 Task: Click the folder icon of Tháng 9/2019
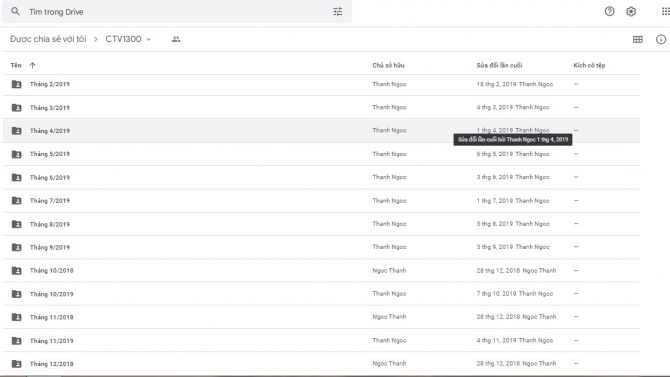[16, 247]
